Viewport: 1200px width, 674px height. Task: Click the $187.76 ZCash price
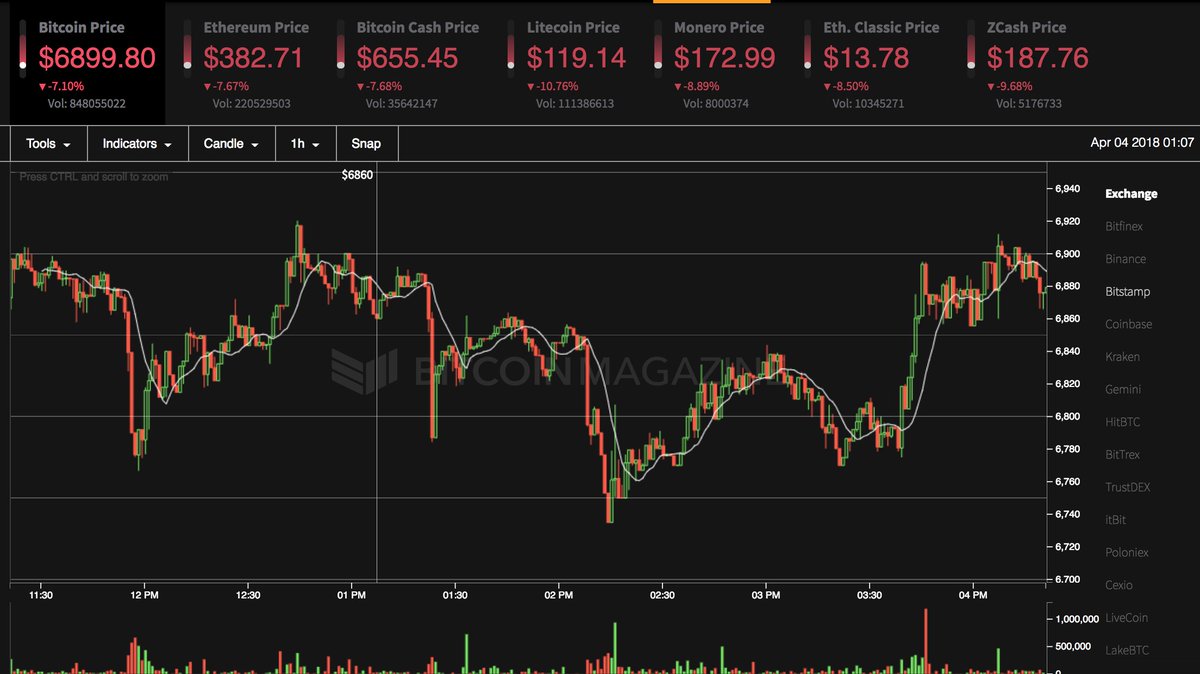pos(1039,58)
